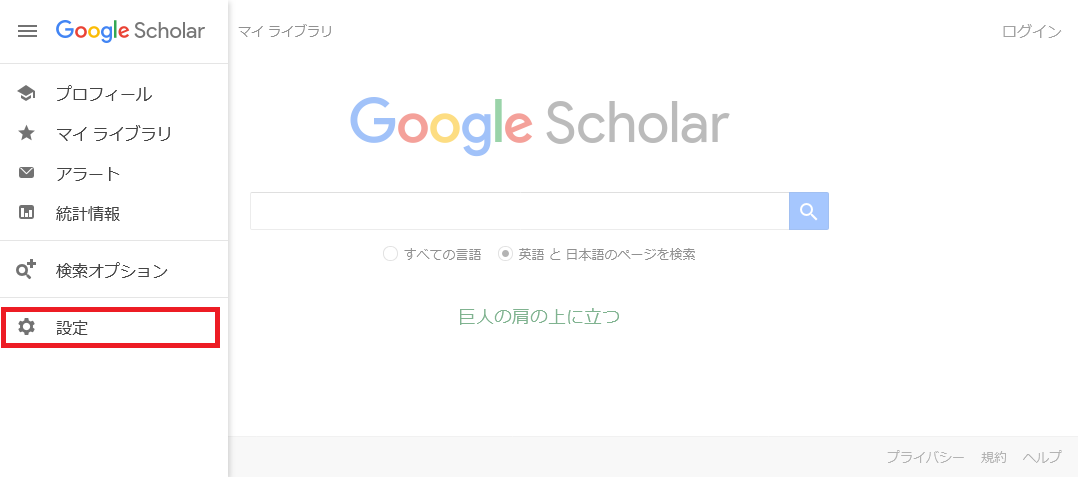
Task: Click the graduation cap profile icon
Action: [26, 93]
